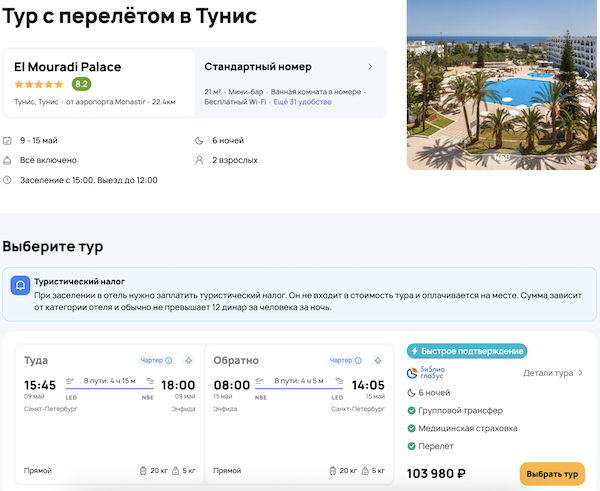Click the moon icon beside 6 ночей
This screenshot has width=600, height=491.
[x=200, y=141]
